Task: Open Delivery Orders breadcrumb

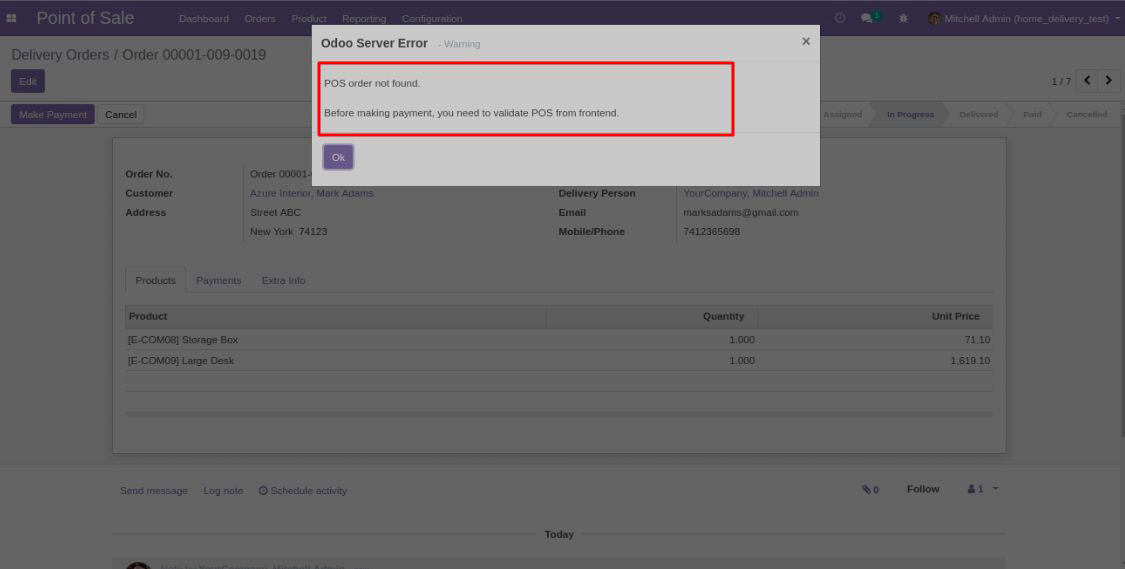Action: click(60, 55)
